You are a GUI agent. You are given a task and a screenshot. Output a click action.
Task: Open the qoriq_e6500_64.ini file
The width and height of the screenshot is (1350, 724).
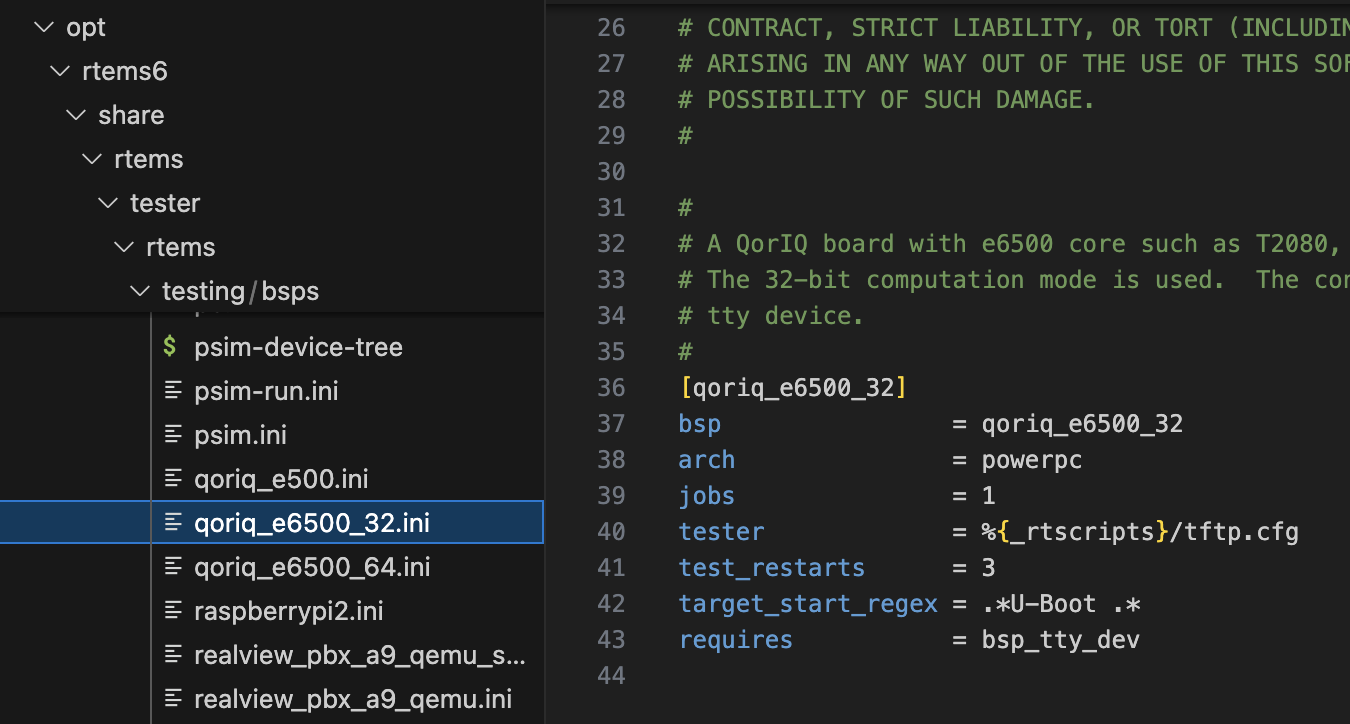pyautogui.click(x=312, y=567)
